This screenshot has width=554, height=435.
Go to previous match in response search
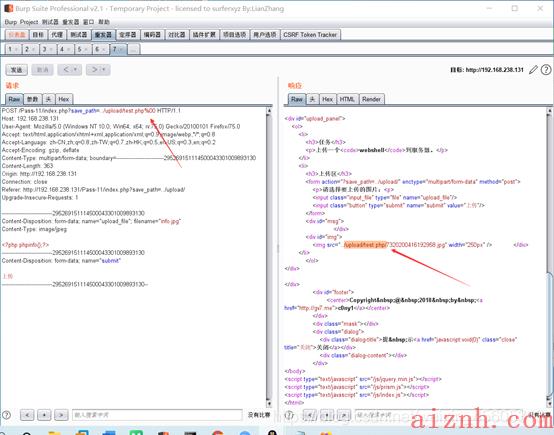point(310,415)
